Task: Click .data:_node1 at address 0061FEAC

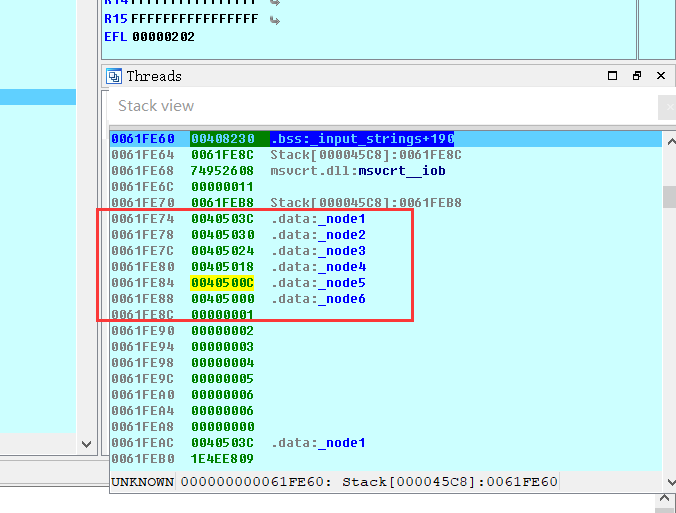Action: click(318, 443)
